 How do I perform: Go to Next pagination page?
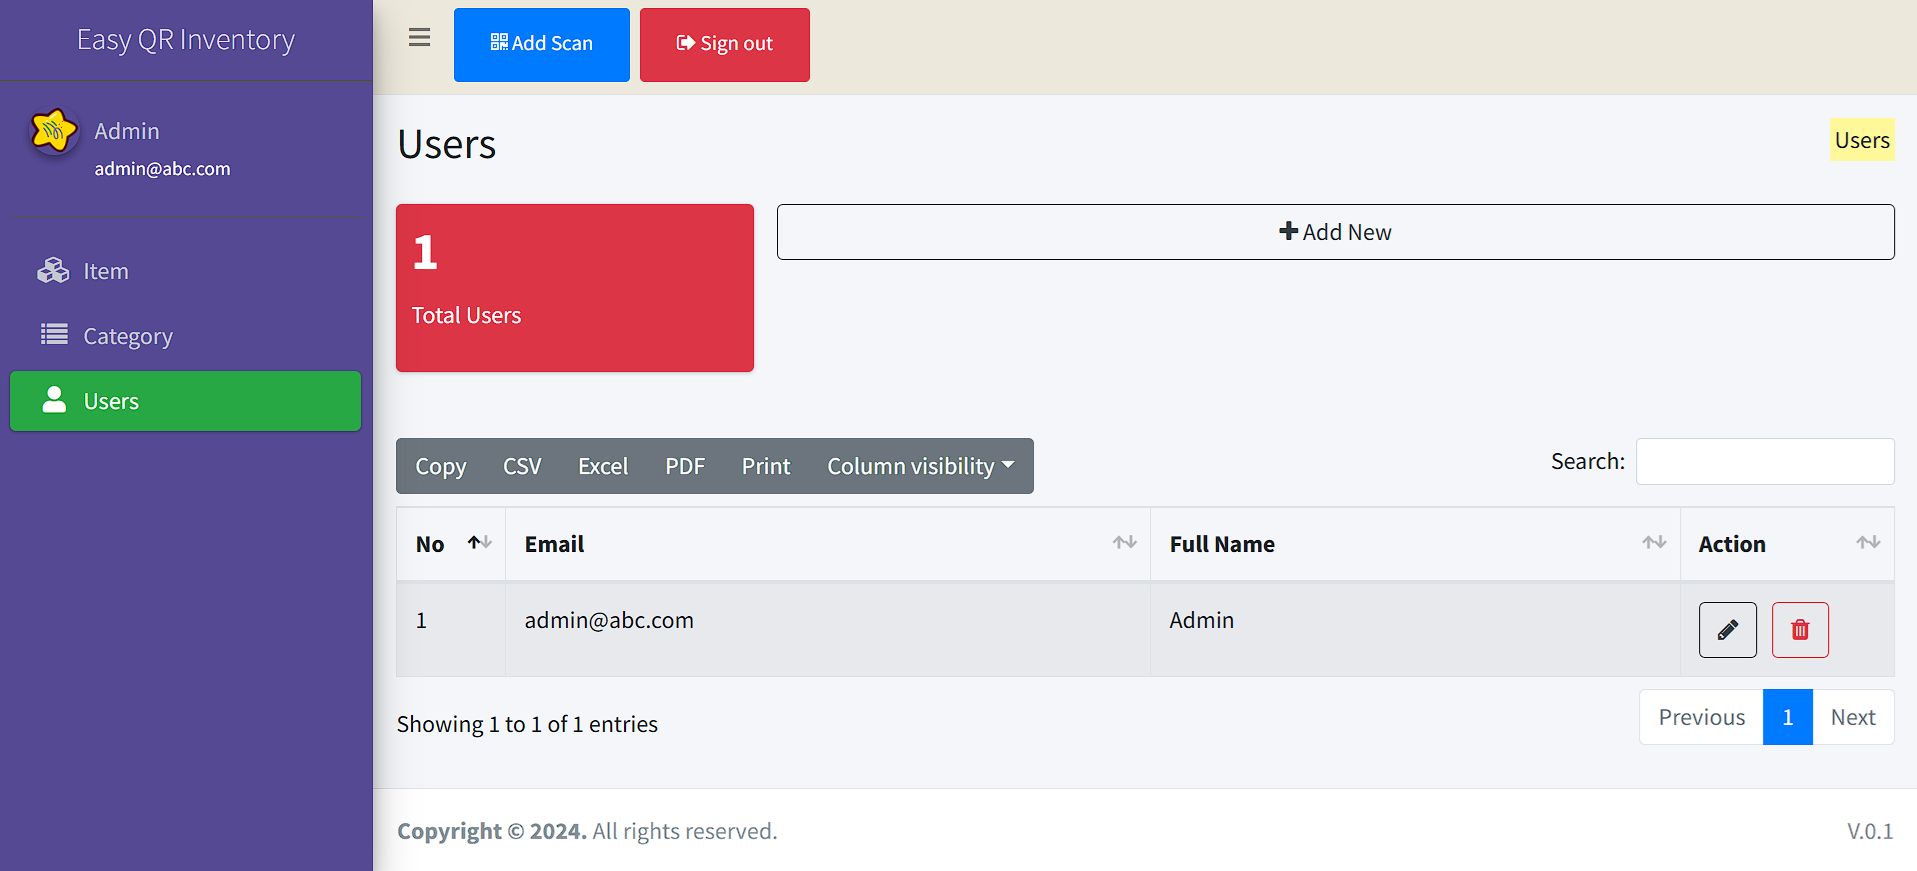(1852, 717)
